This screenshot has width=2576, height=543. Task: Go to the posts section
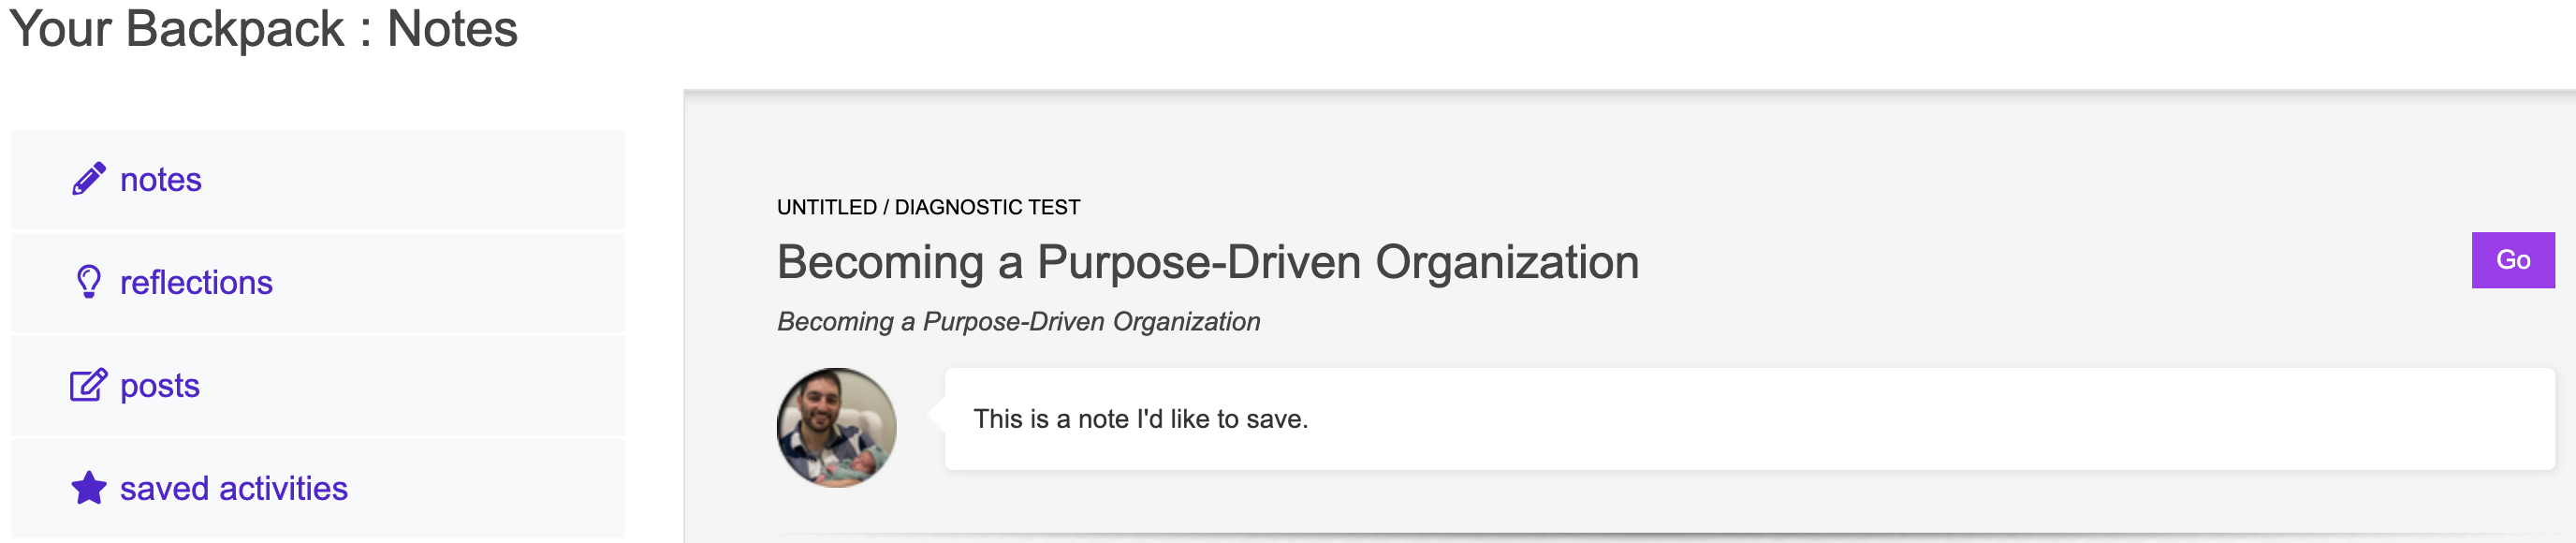pyautogui.click(x=160, y=386)
